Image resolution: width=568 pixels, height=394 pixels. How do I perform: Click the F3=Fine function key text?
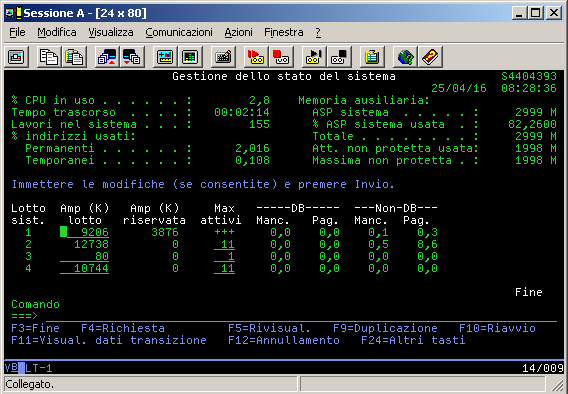[36, 328]
